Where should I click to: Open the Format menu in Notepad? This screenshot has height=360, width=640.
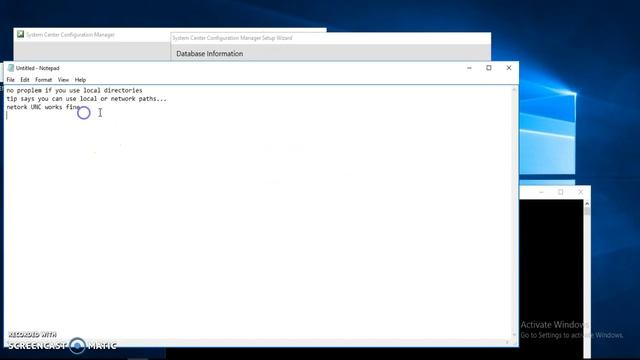(x=43, y=80)
